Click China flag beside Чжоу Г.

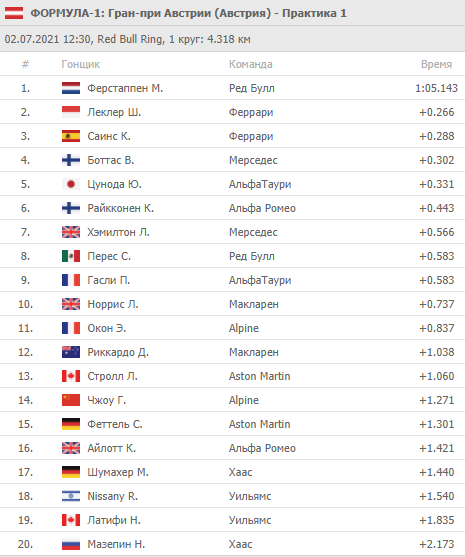(71, 400)
